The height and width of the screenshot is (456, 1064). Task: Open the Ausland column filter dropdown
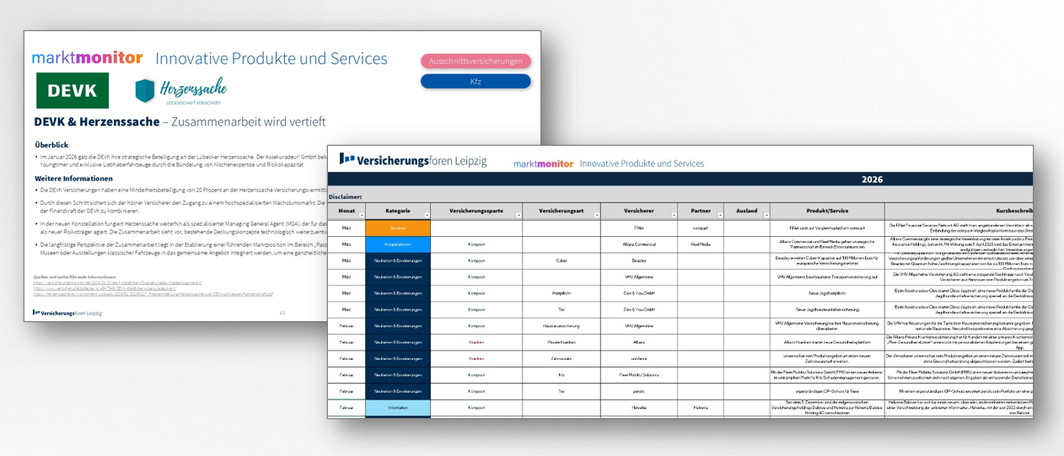(765, 215)
